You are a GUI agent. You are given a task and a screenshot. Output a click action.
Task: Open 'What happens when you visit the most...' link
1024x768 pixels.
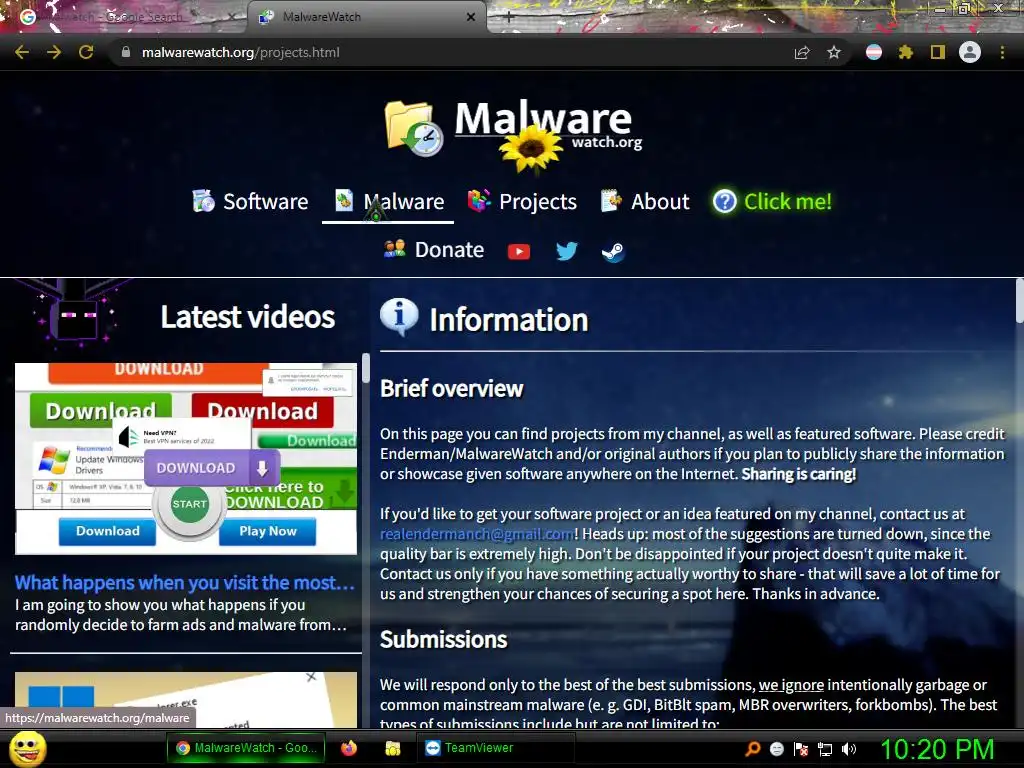(x=185, y=583)
